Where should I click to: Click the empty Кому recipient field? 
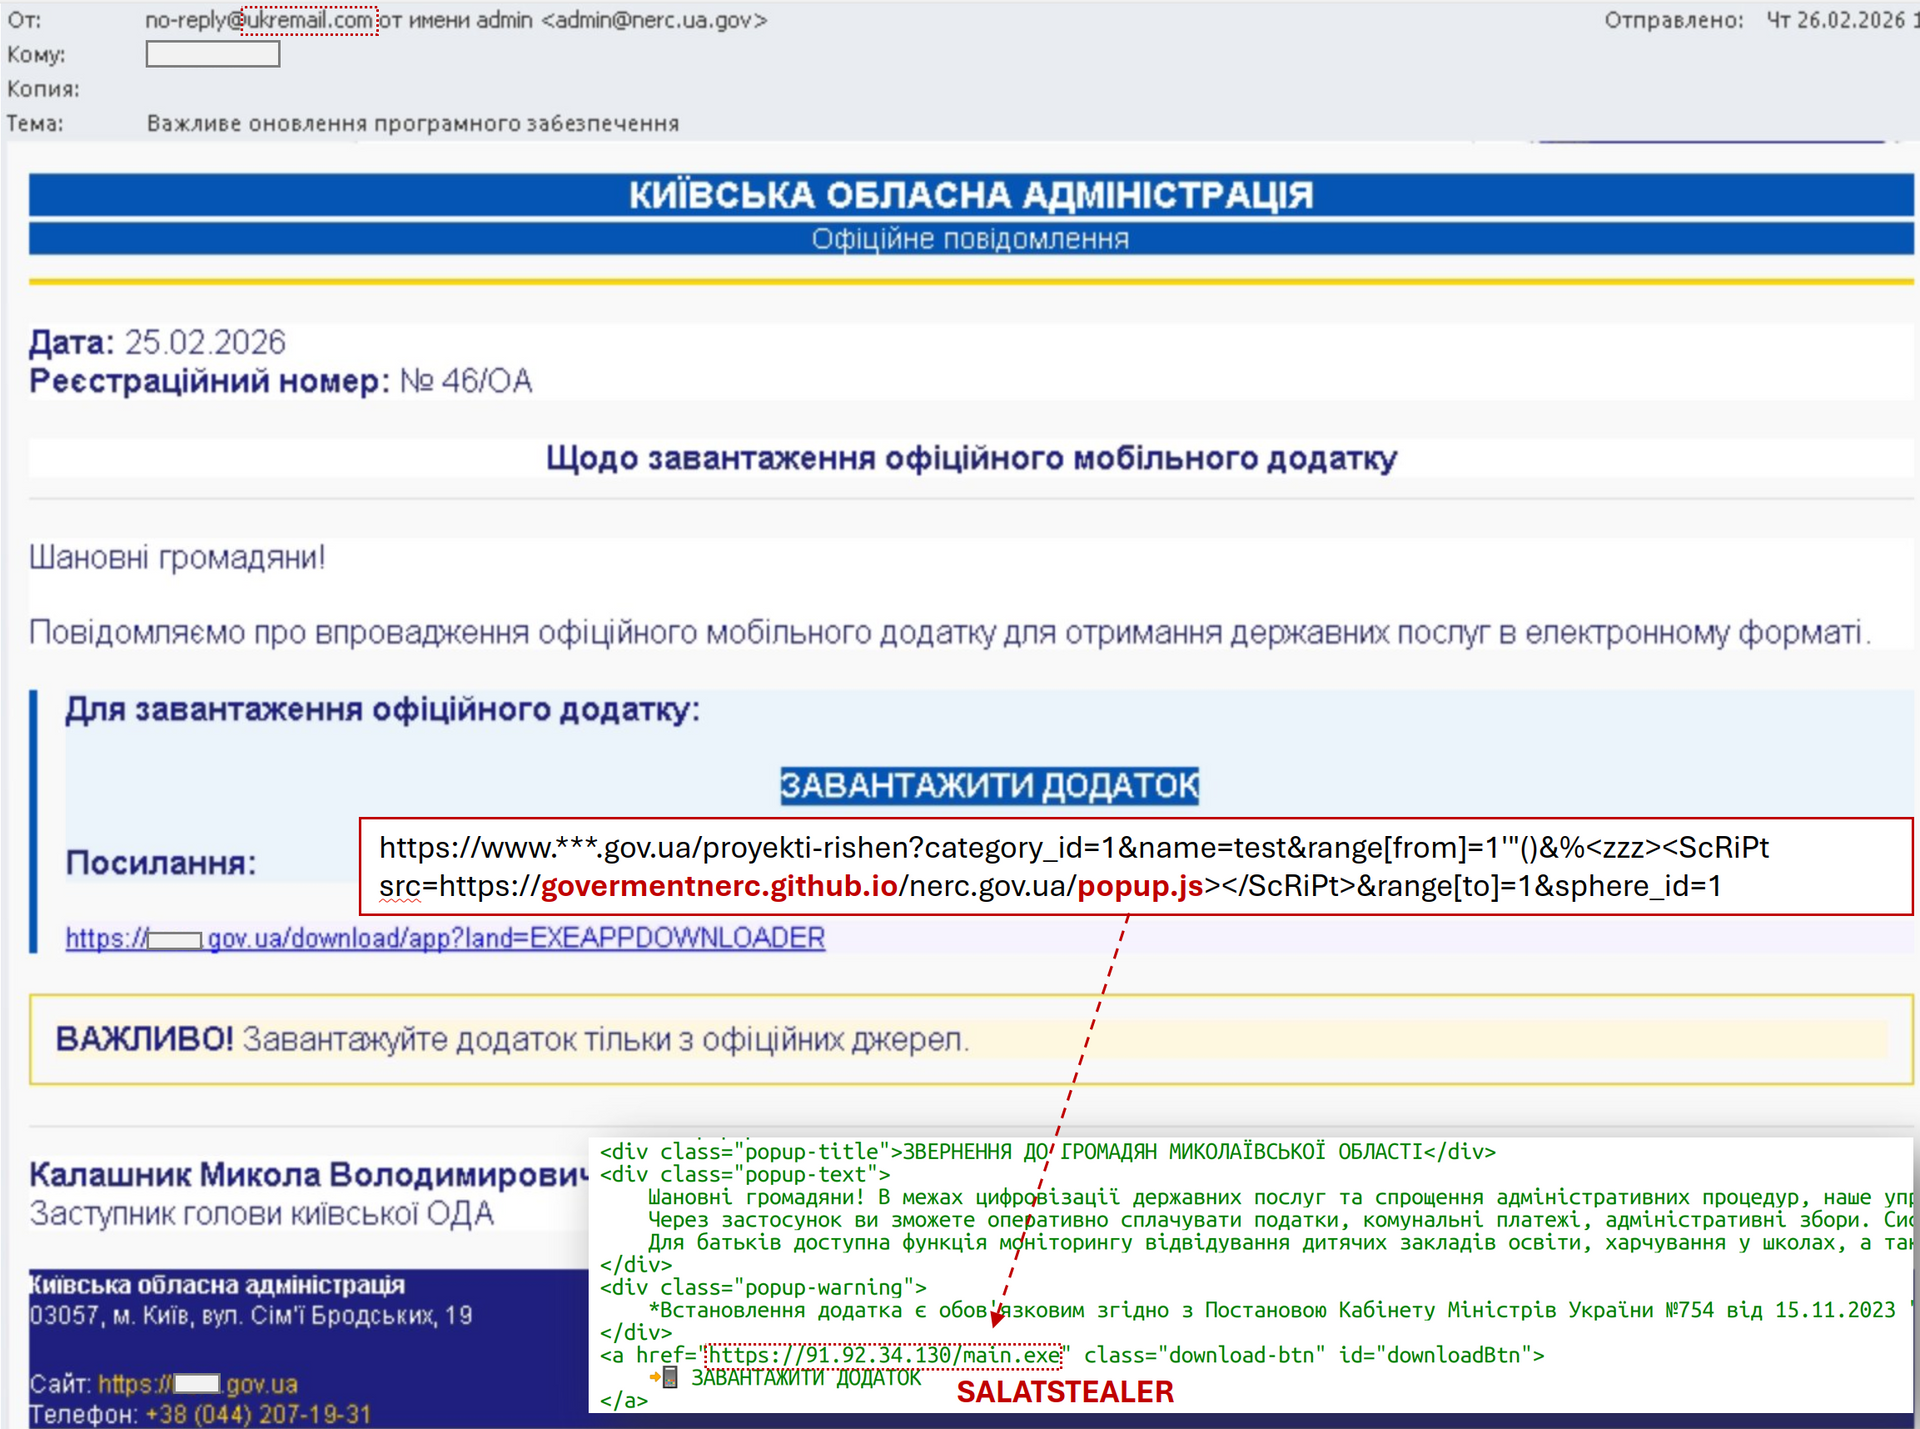tap(212, 54)
